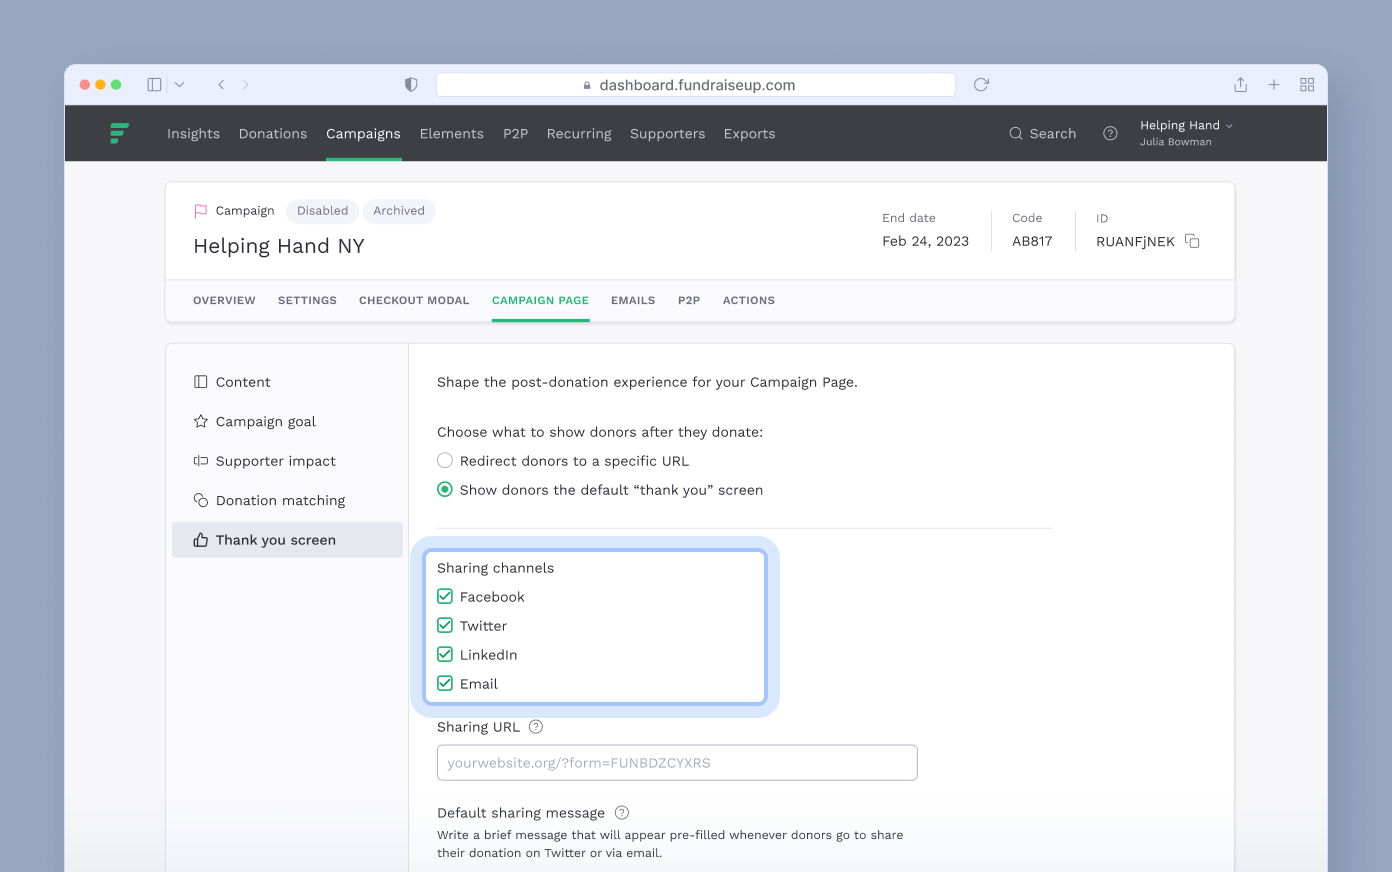This screenshot has height=872, width=1392.
Task: Reload the page with the refresh icon
Action: pyautogui.click(x=980, y=84)
